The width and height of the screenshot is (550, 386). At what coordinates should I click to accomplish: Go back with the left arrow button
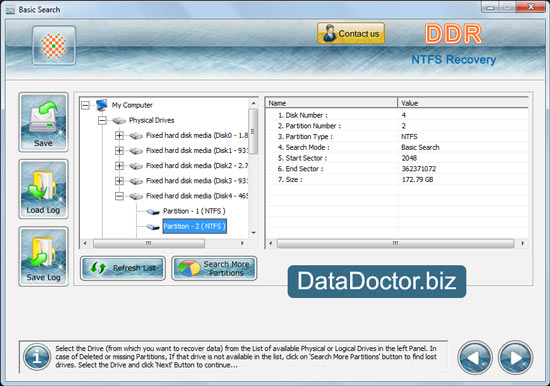[x=475, y=358]
